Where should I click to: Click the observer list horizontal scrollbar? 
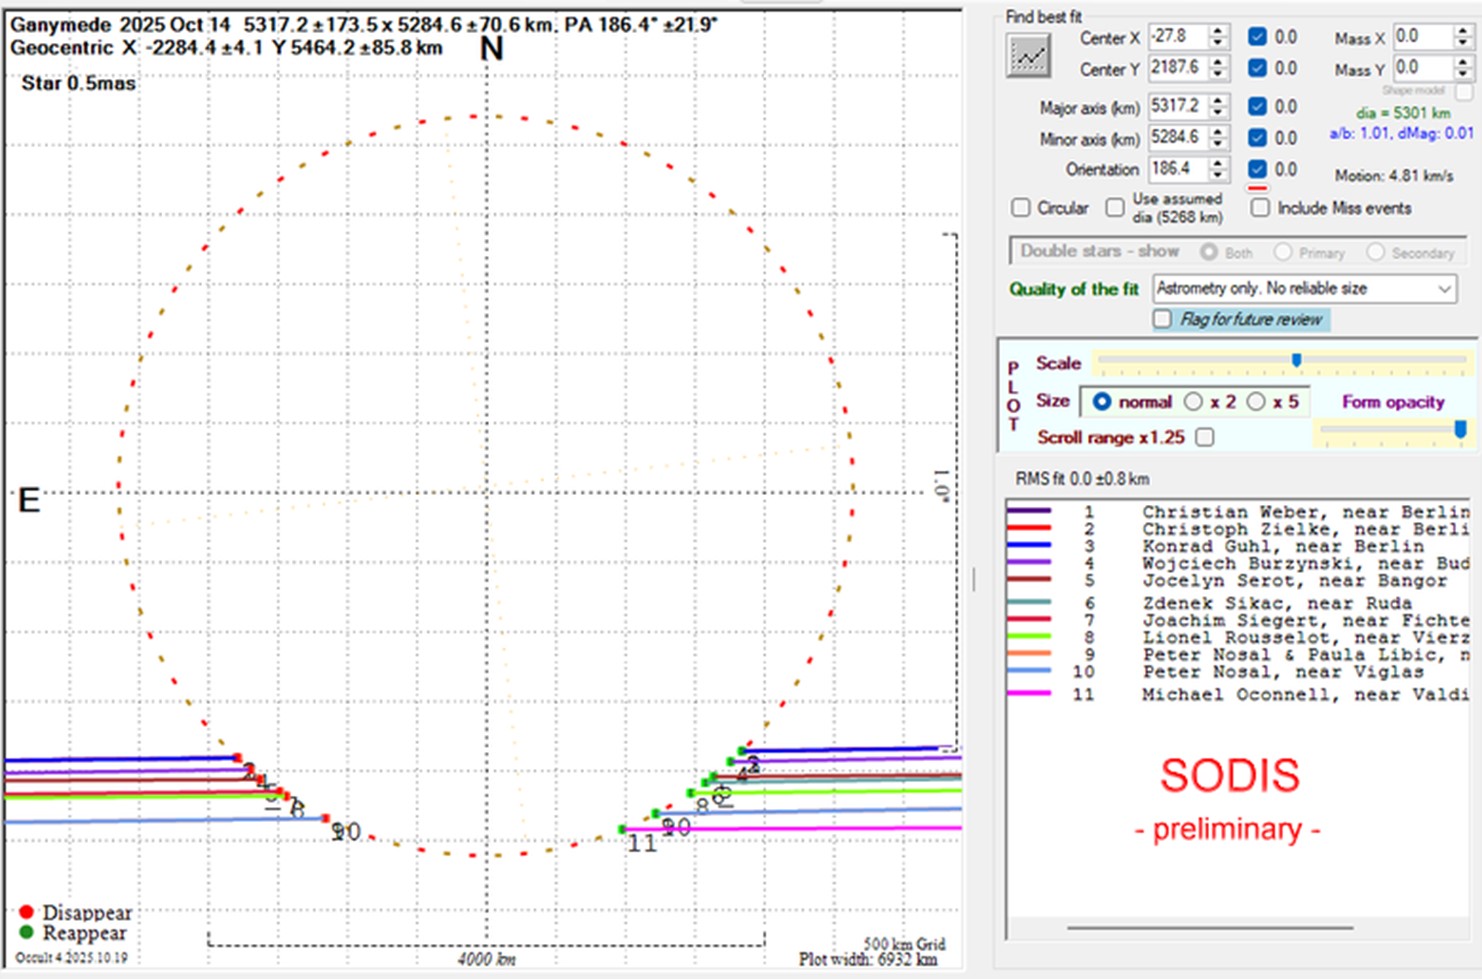pyautogui.click(x=1210, y=927)
